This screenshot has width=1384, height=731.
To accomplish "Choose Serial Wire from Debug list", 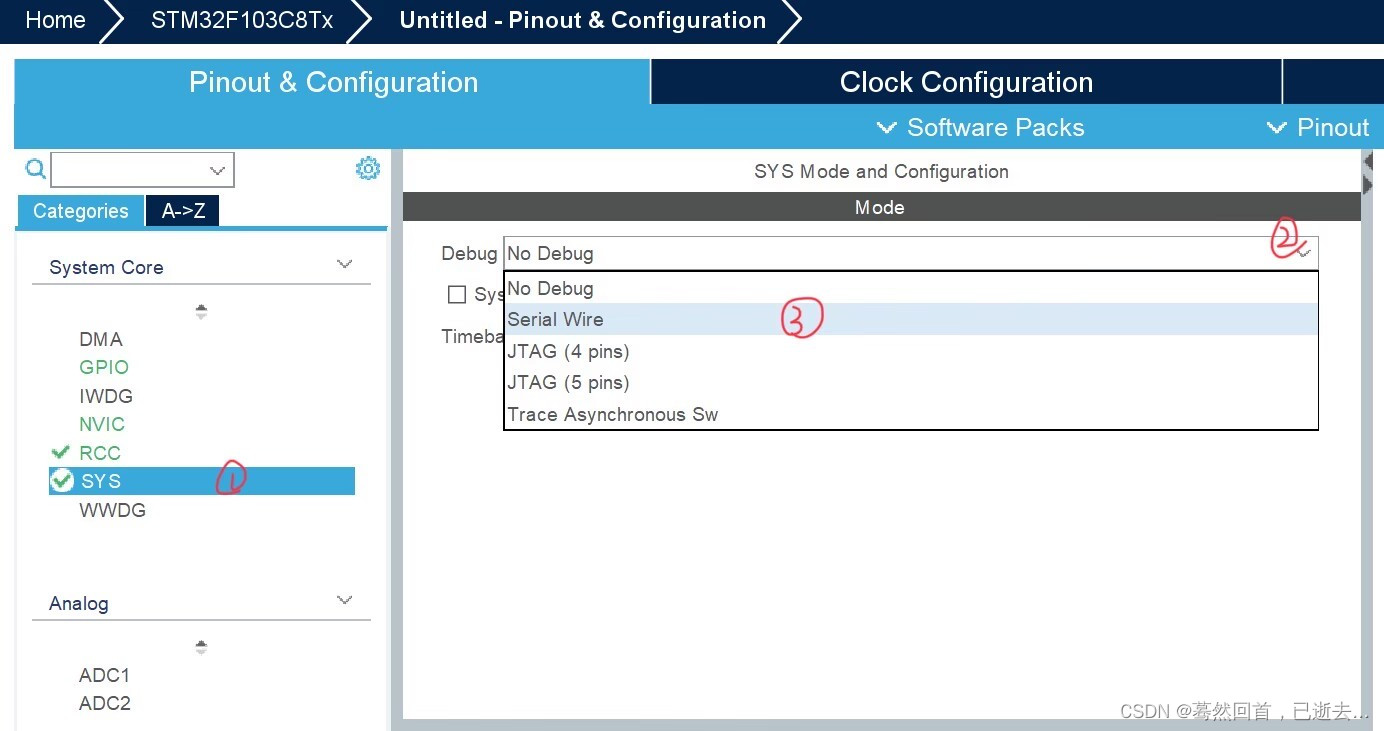I will tap(911, 319).
